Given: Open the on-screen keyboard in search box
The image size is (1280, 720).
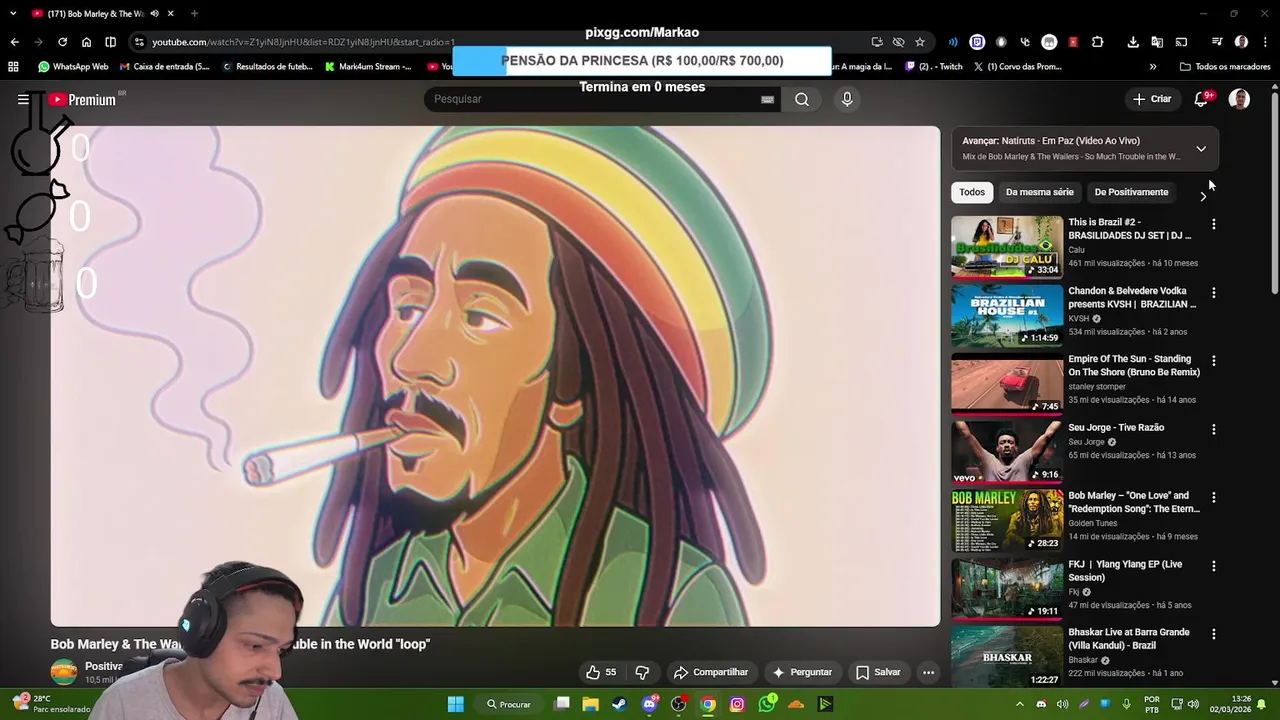Looking at the screenshot, I should [767, 99].
